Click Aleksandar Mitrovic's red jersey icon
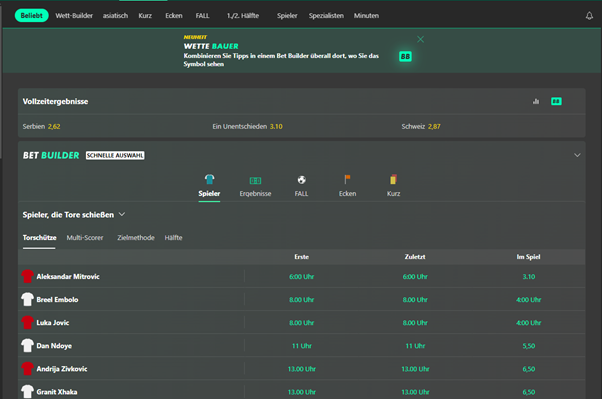The image size is (602, 399). point(27,276)
